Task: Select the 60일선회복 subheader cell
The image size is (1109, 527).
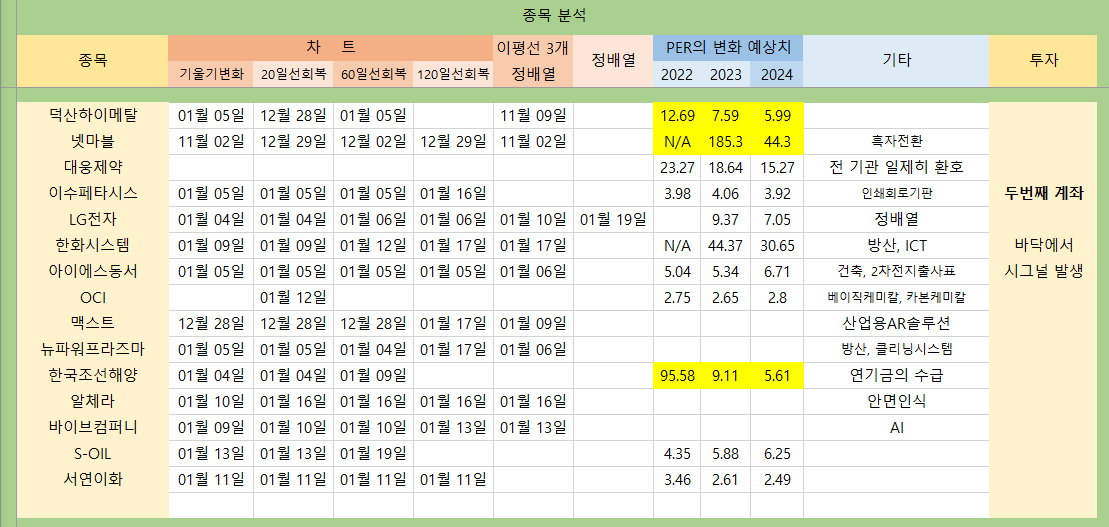Action: click(x=373, y=74)
